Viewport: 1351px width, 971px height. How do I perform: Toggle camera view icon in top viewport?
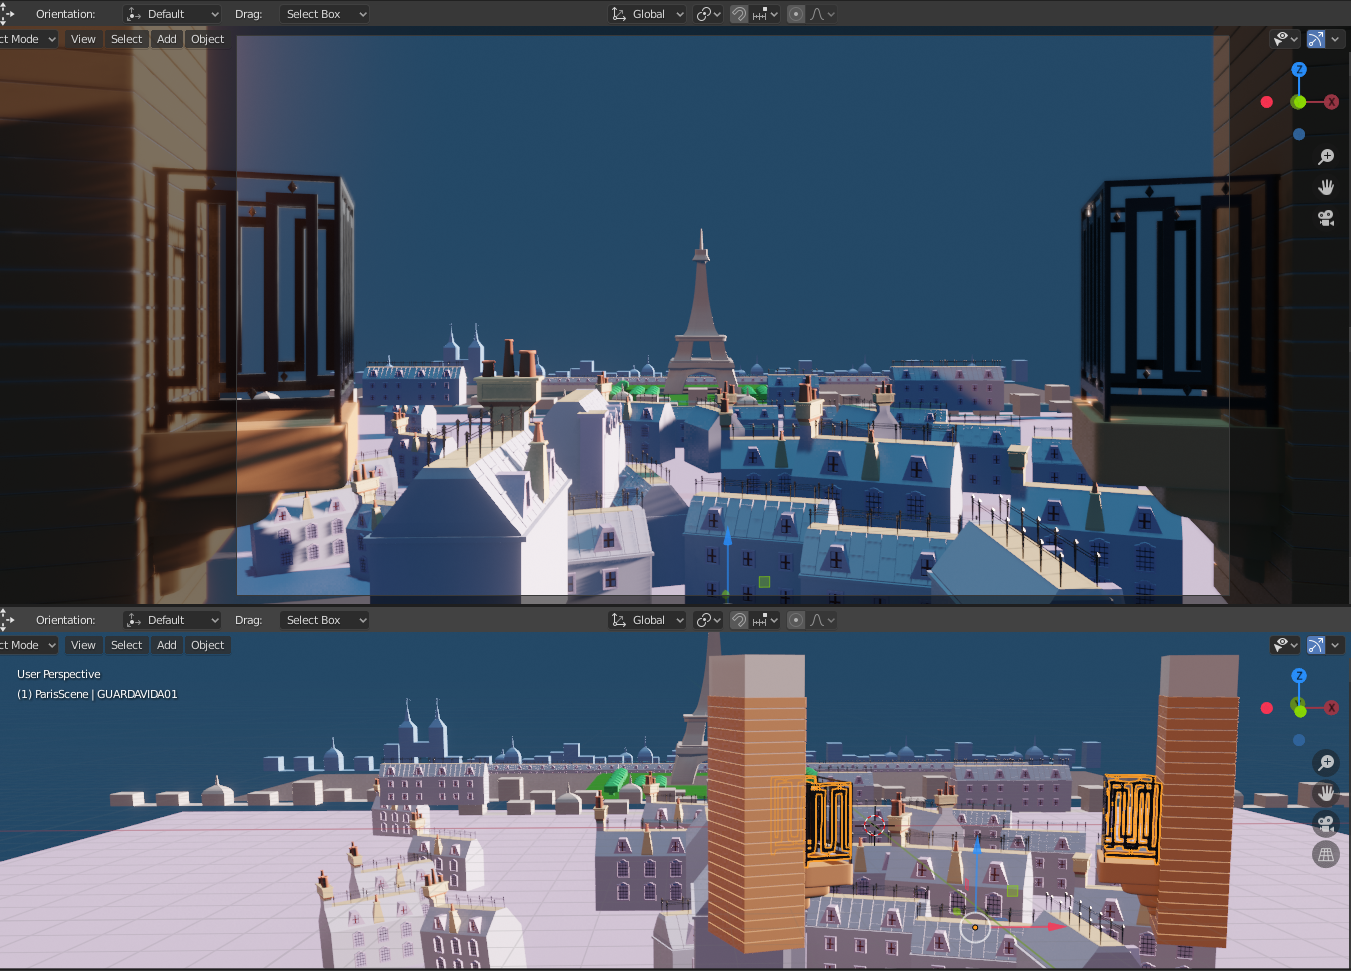click(1326, 218)
